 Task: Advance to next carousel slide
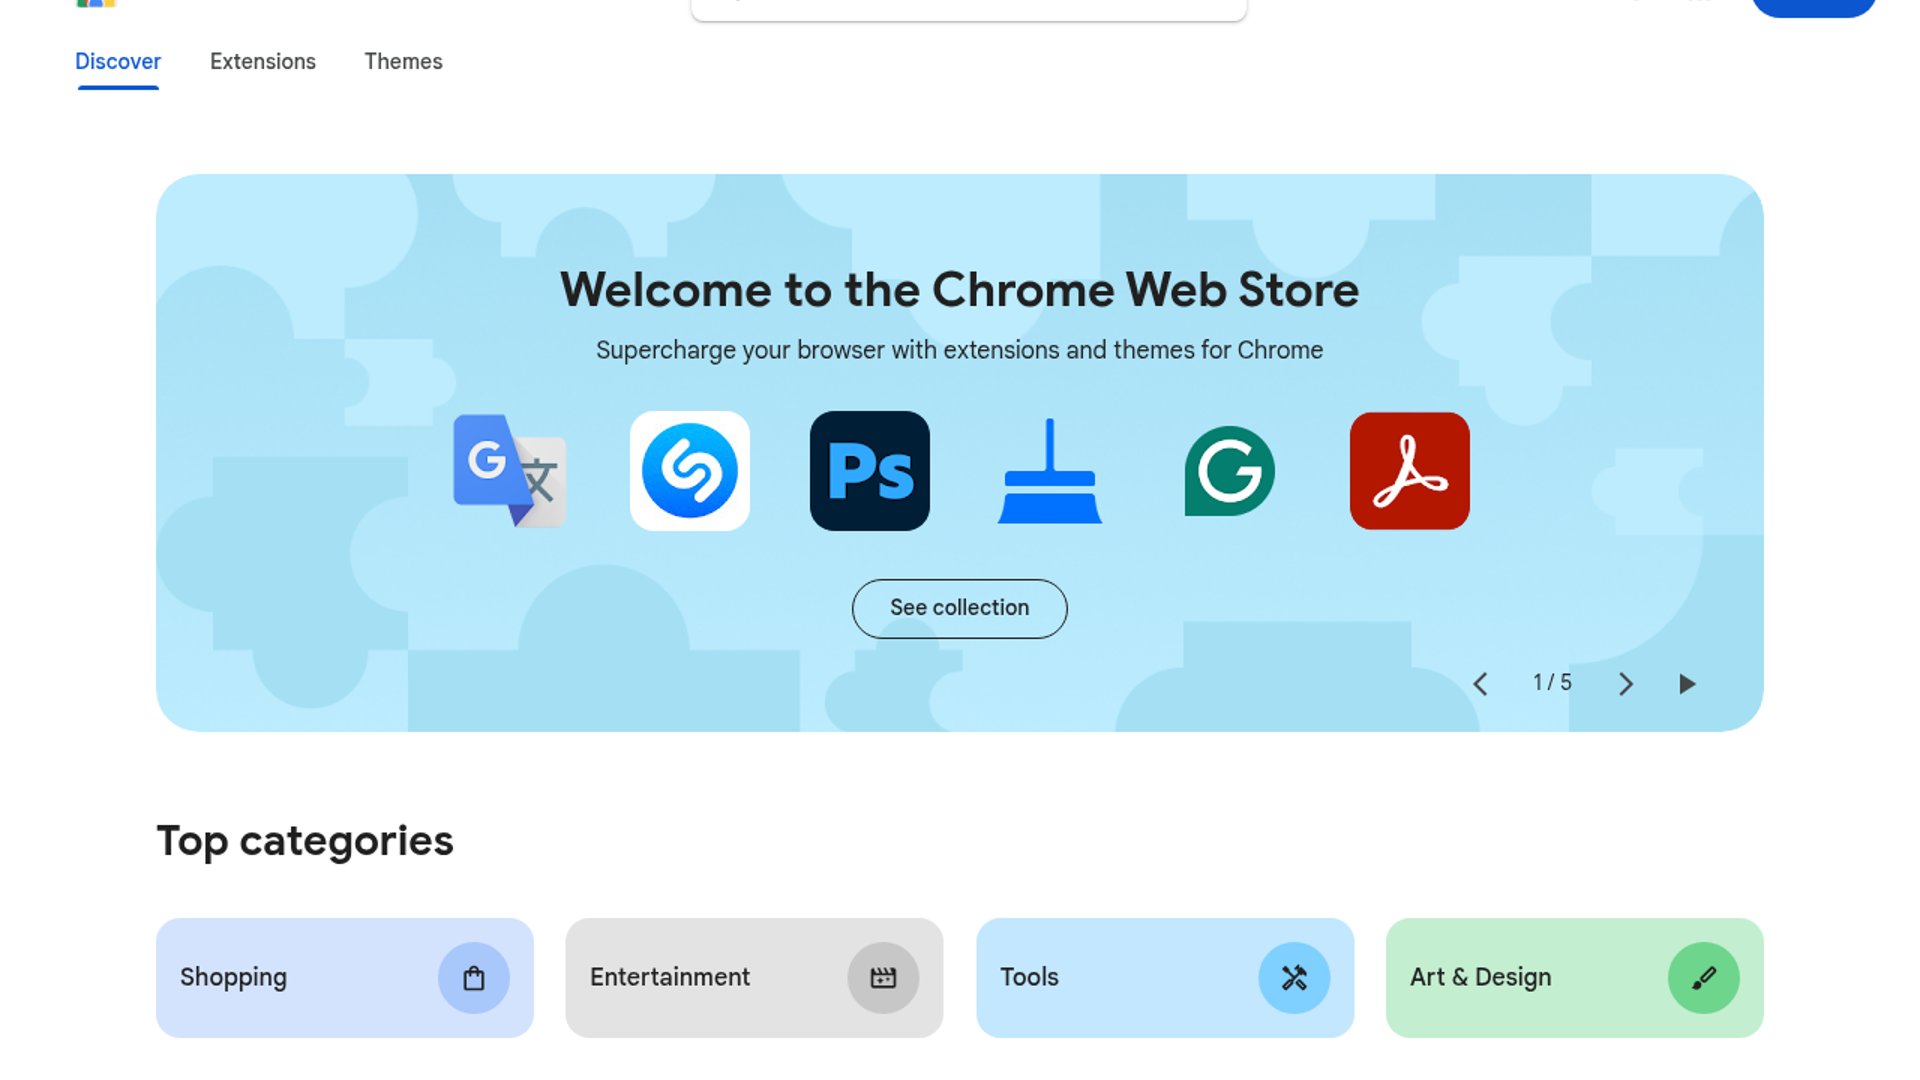pyautogui.click(x=1626, y=684)
